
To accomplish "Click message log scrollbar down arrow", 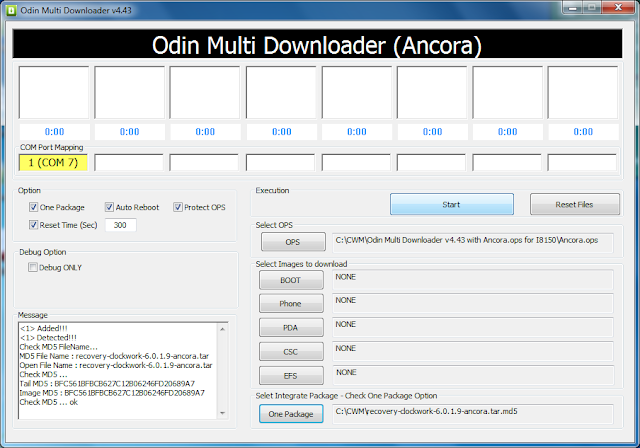I will (222, 413).
